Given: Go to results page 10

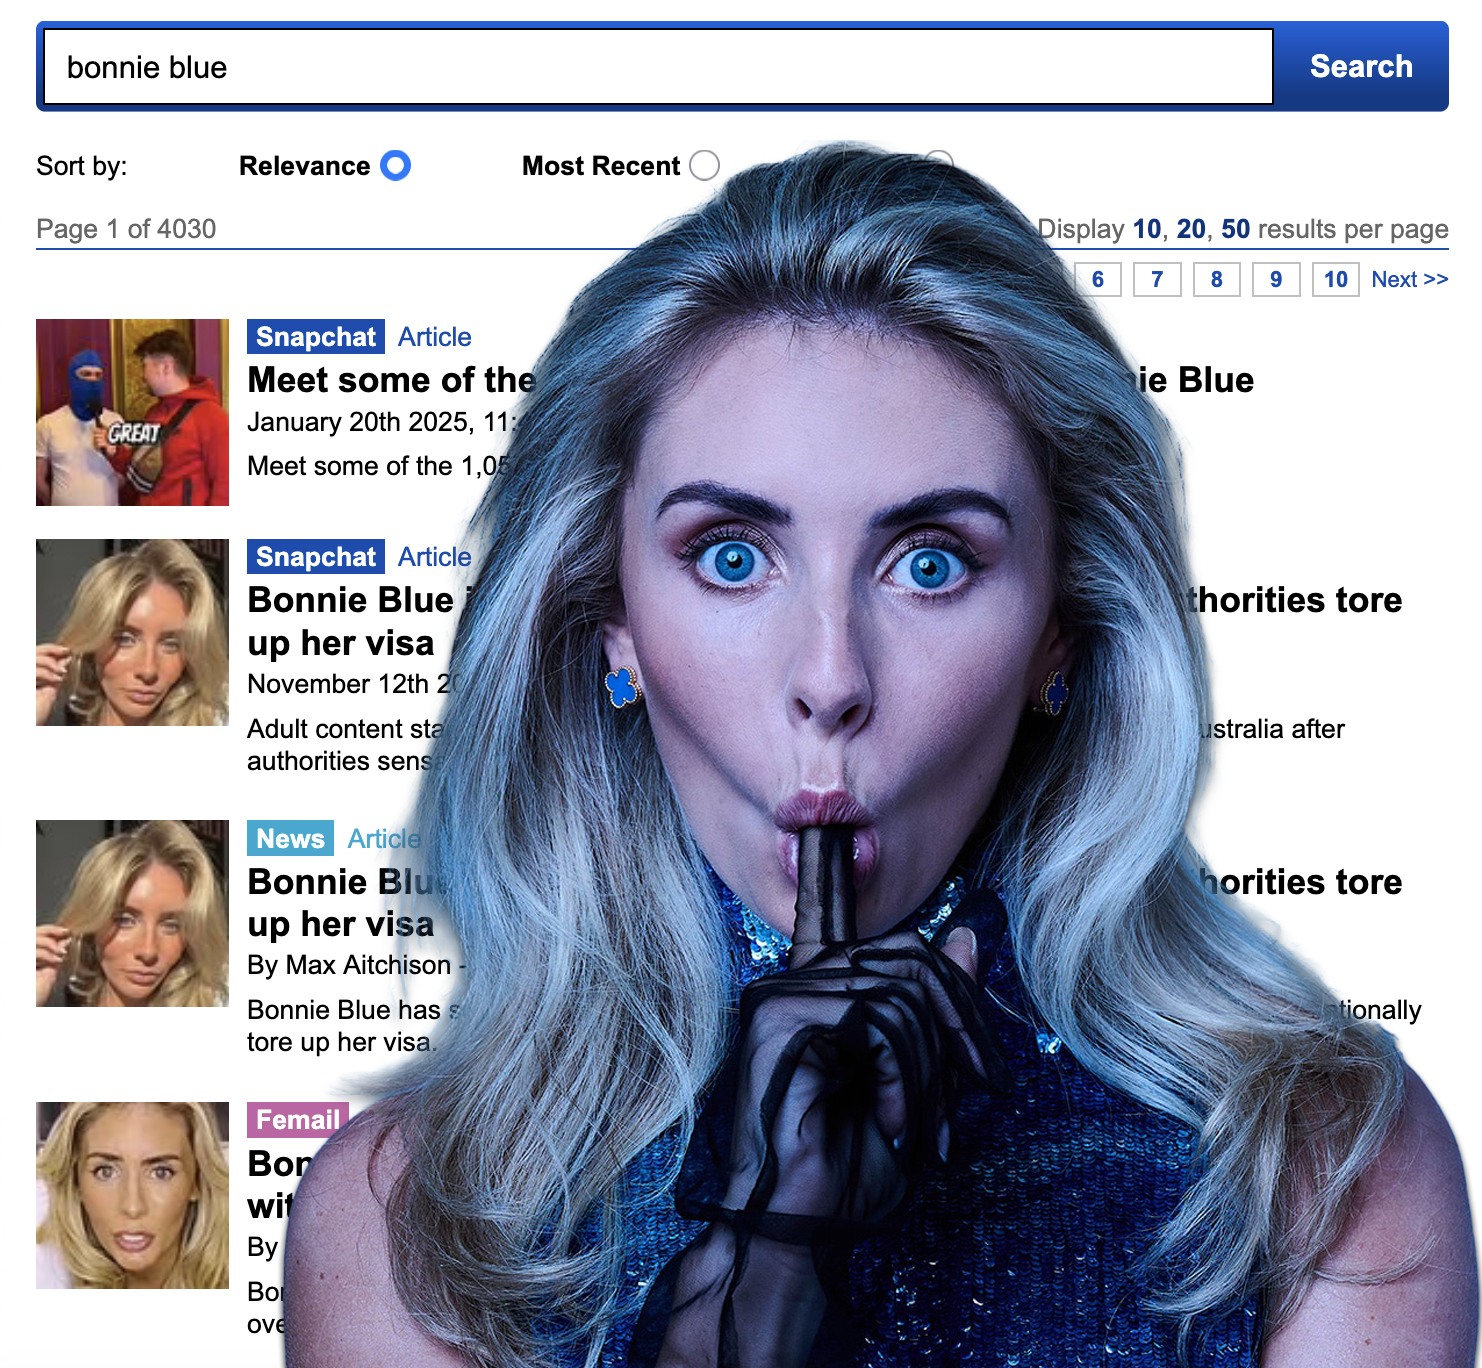Looking at the screenshot, I should (x=1335, y=280).
